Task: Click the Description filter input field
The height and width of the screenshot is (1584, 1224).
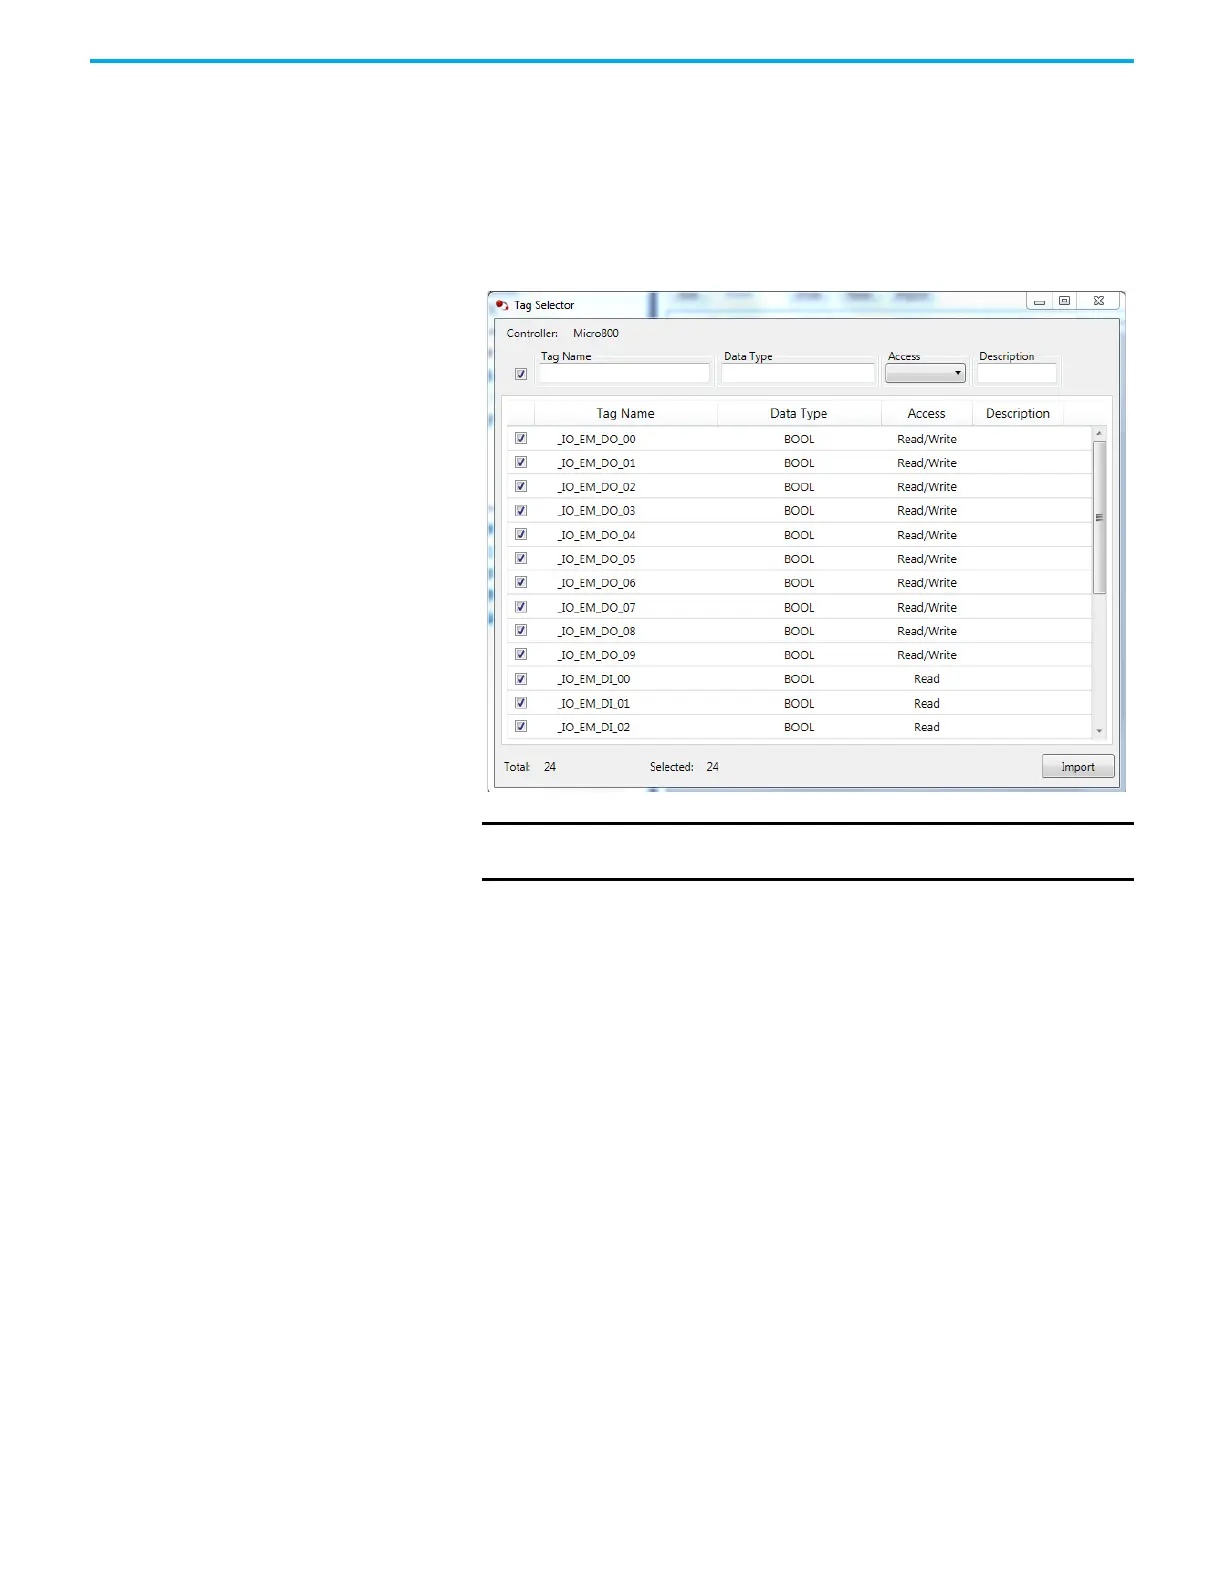Action: coord(1017,373)
